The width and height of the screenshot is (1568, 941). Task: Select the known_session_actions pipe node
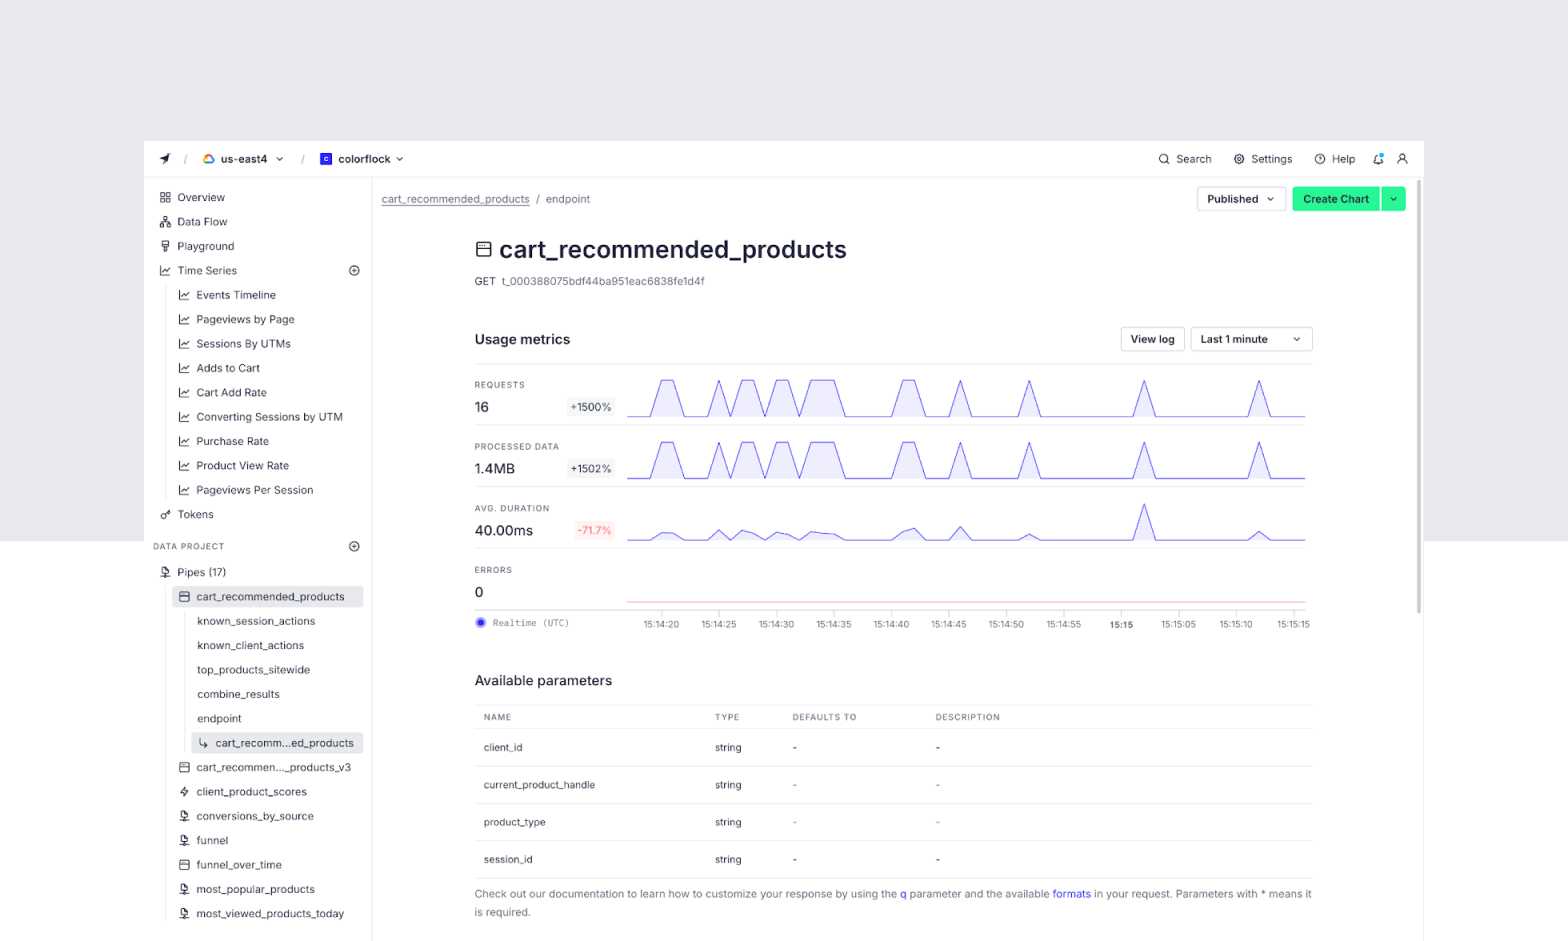click(x=256, y=621)
